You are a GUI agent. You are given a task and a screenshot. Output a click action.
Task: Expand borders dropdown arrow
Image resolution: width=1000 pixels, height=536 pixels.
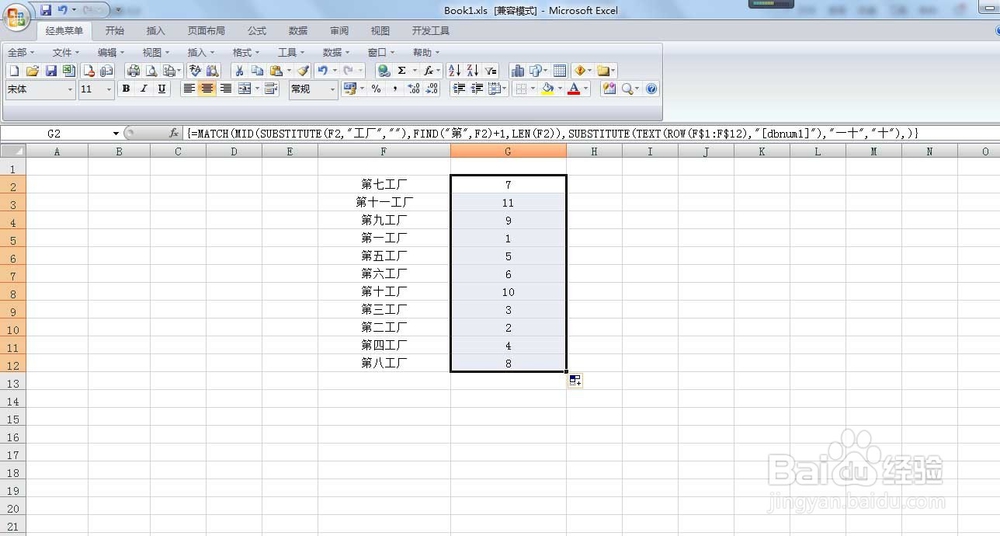[x=533, y=89]
